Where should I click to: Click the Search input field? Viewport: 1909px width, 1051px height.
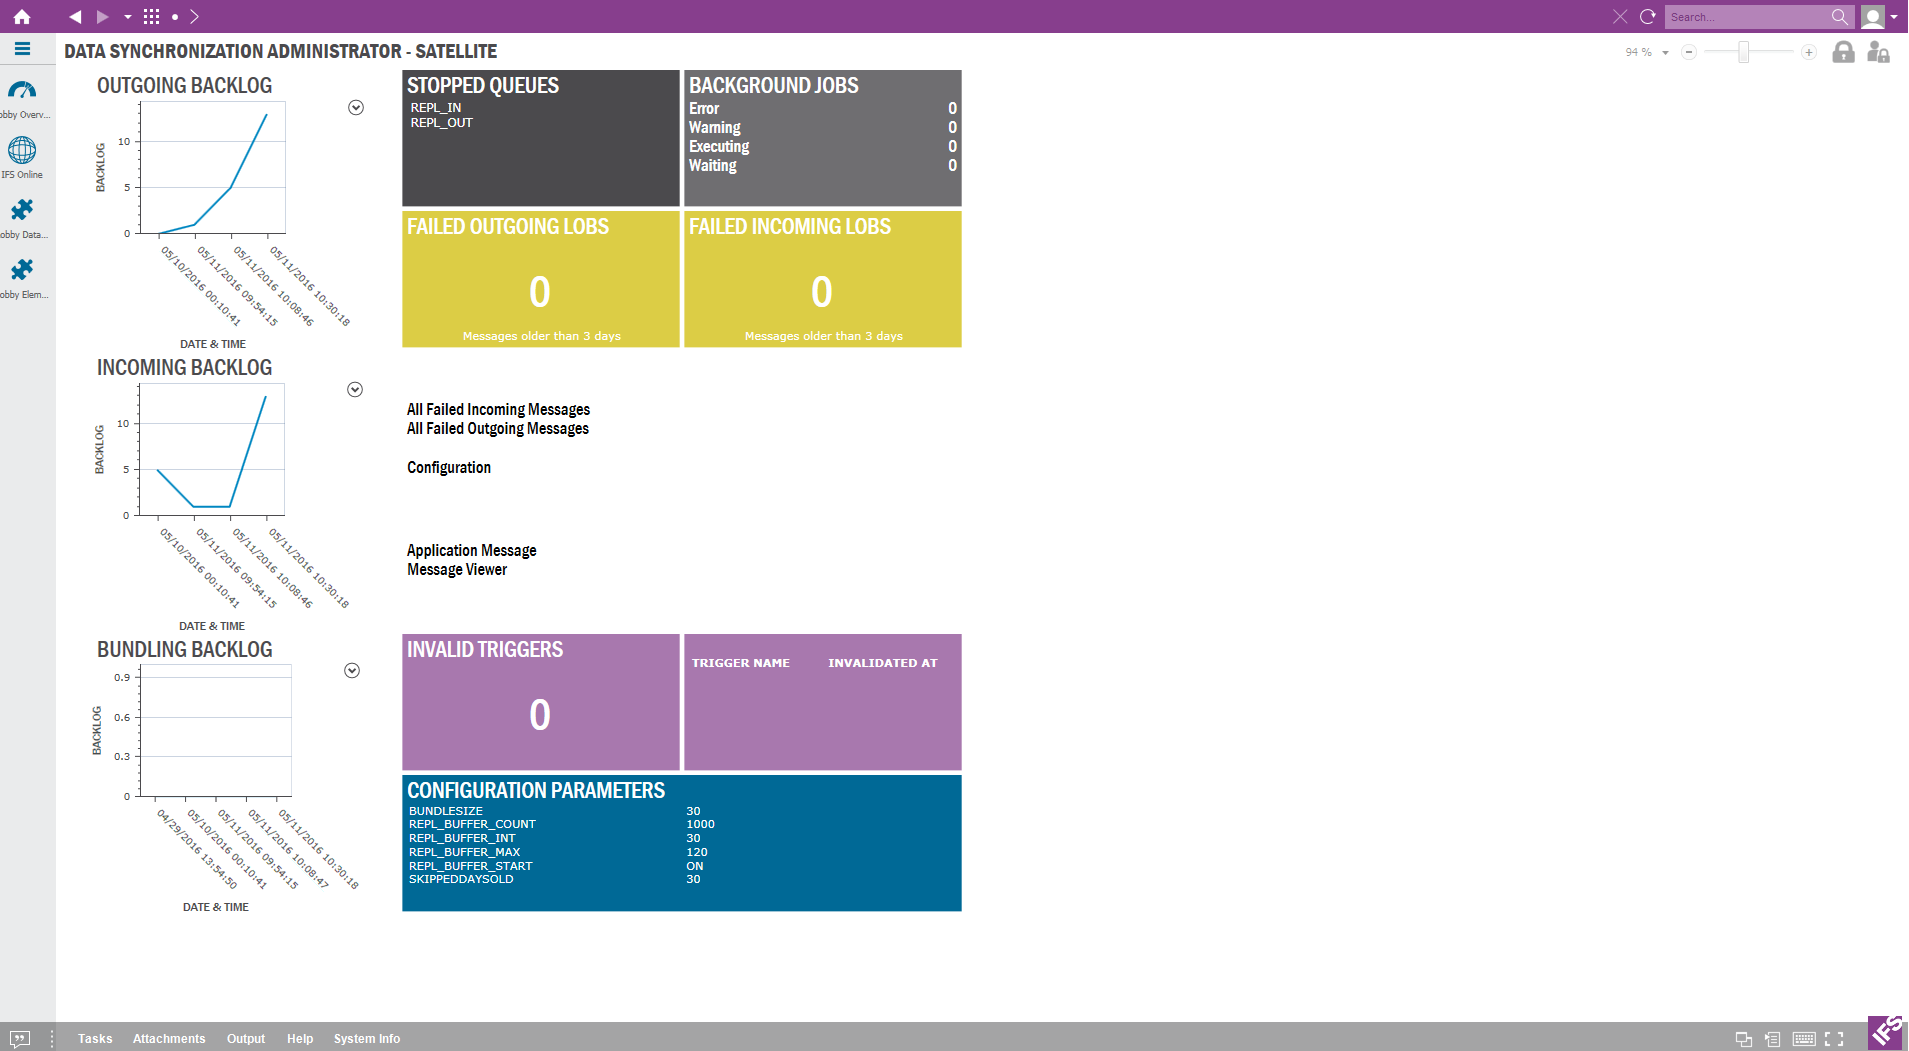click(x=1745, y=17)
